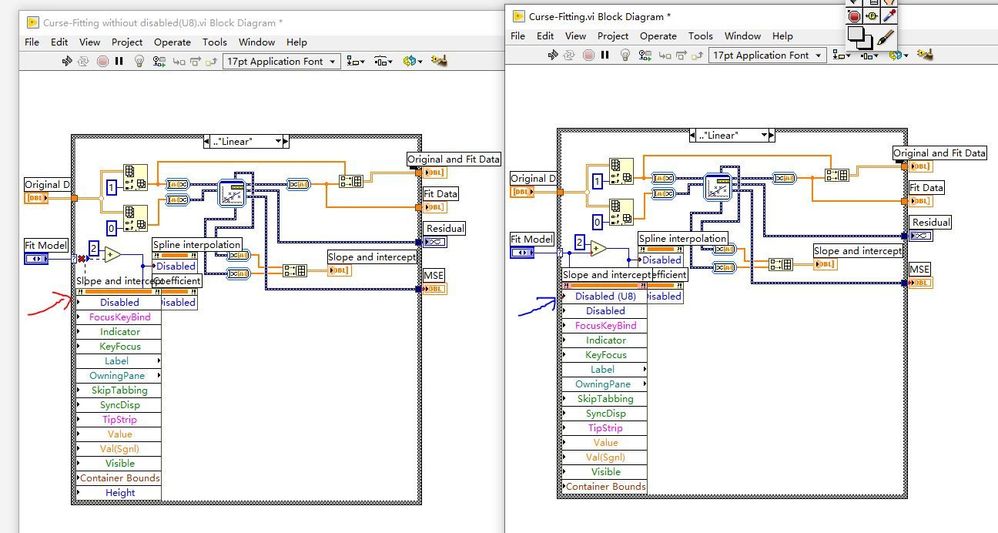Open Align Objects menu in left window
The height and width of the screenshot is (533, 998).
click(355, 61)
